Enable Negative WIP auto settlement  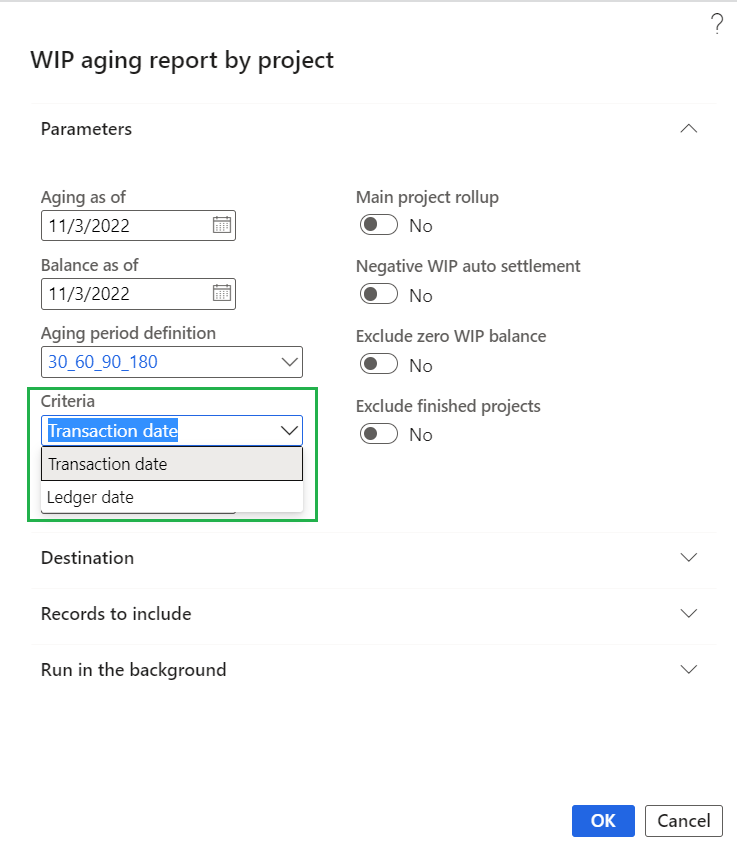click(379, 295)
